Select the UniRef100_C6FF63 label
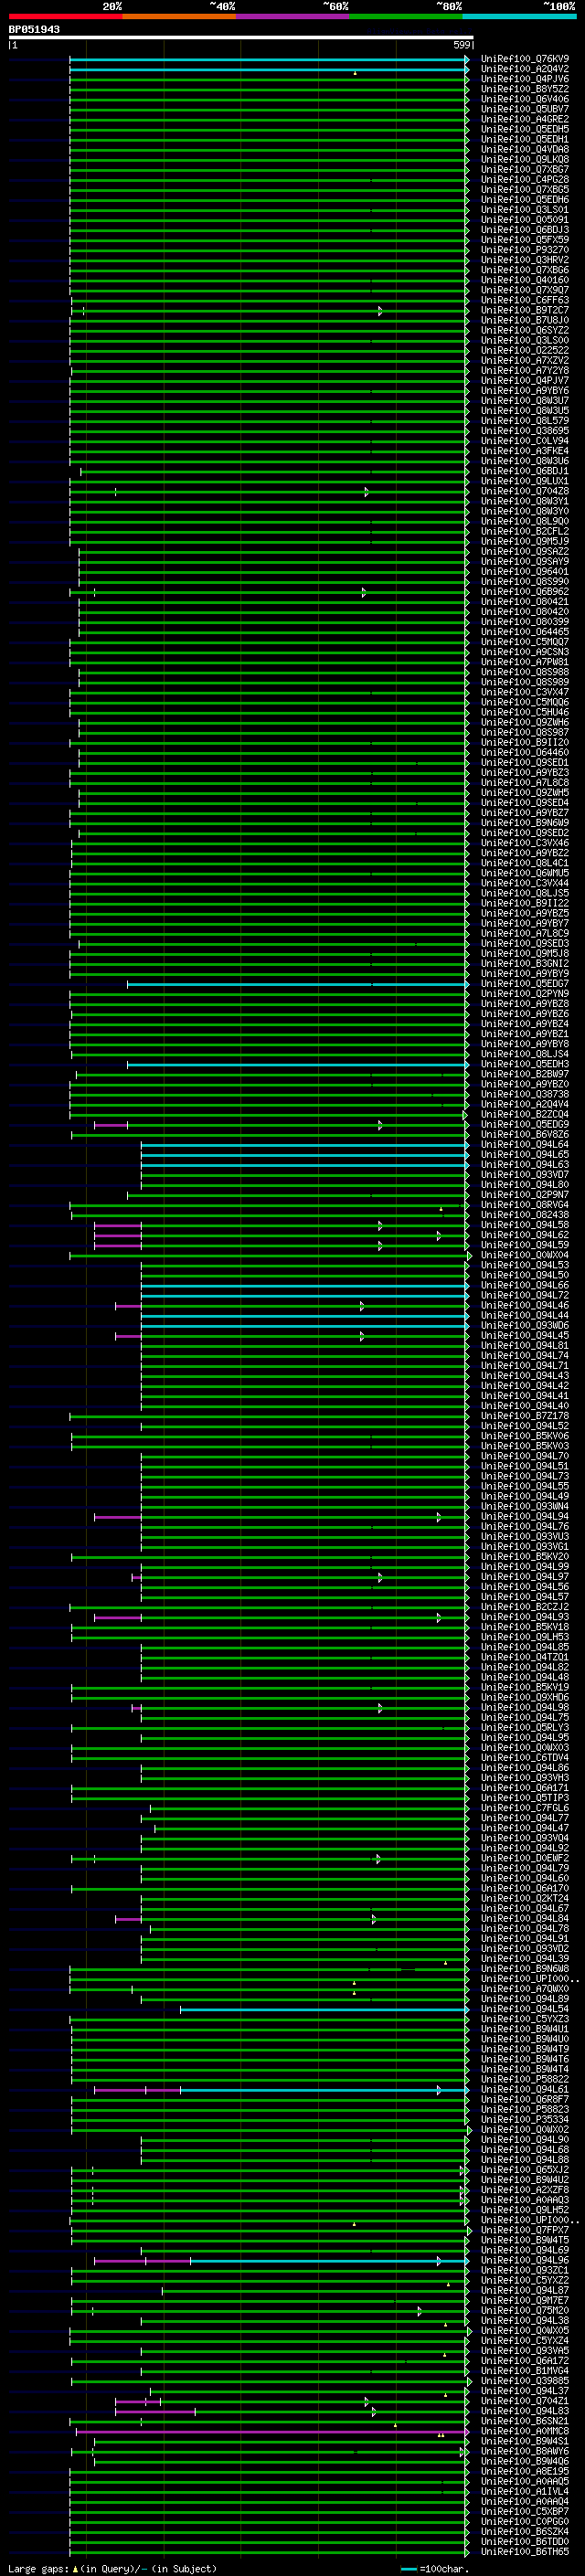This screenshot has height=2576, width=585. pos(524,300)
